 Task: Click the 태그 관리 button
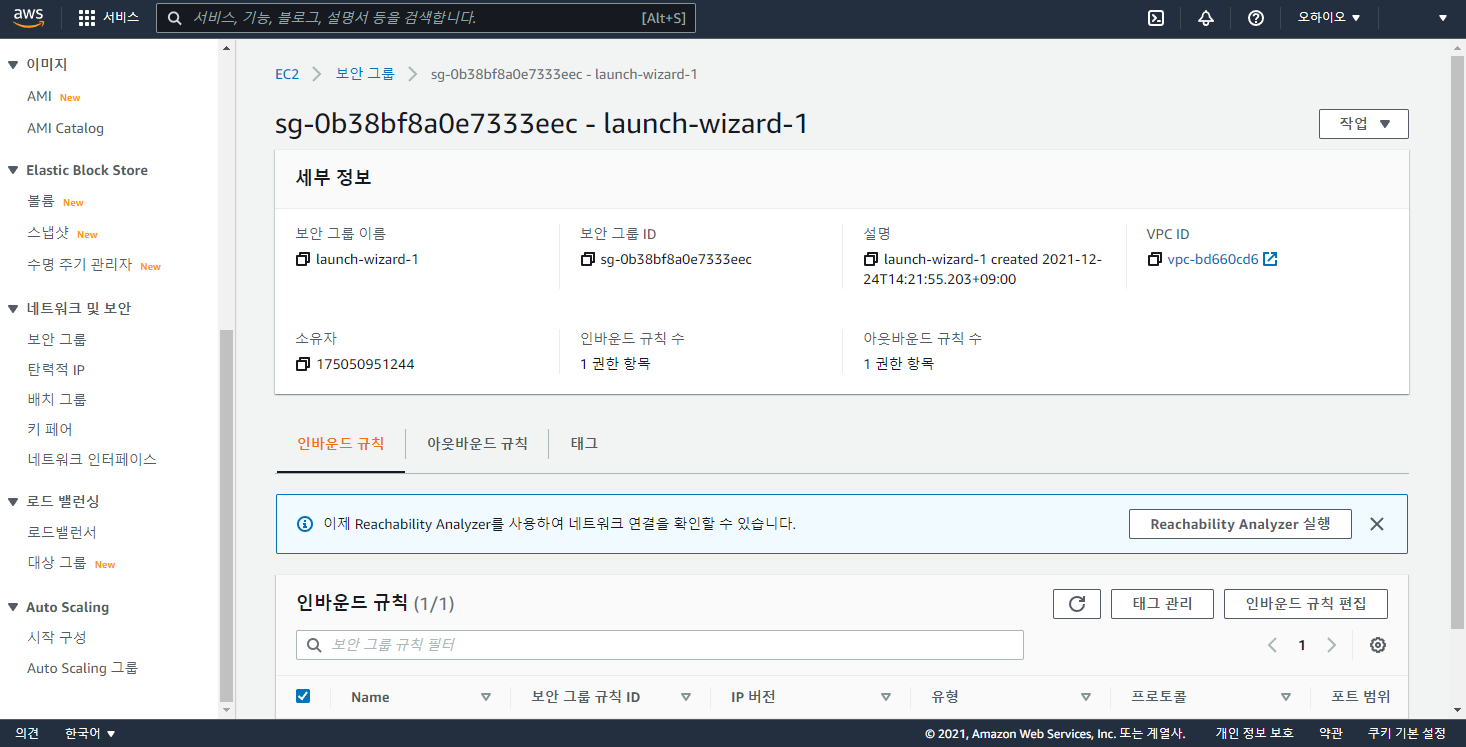1162,604
